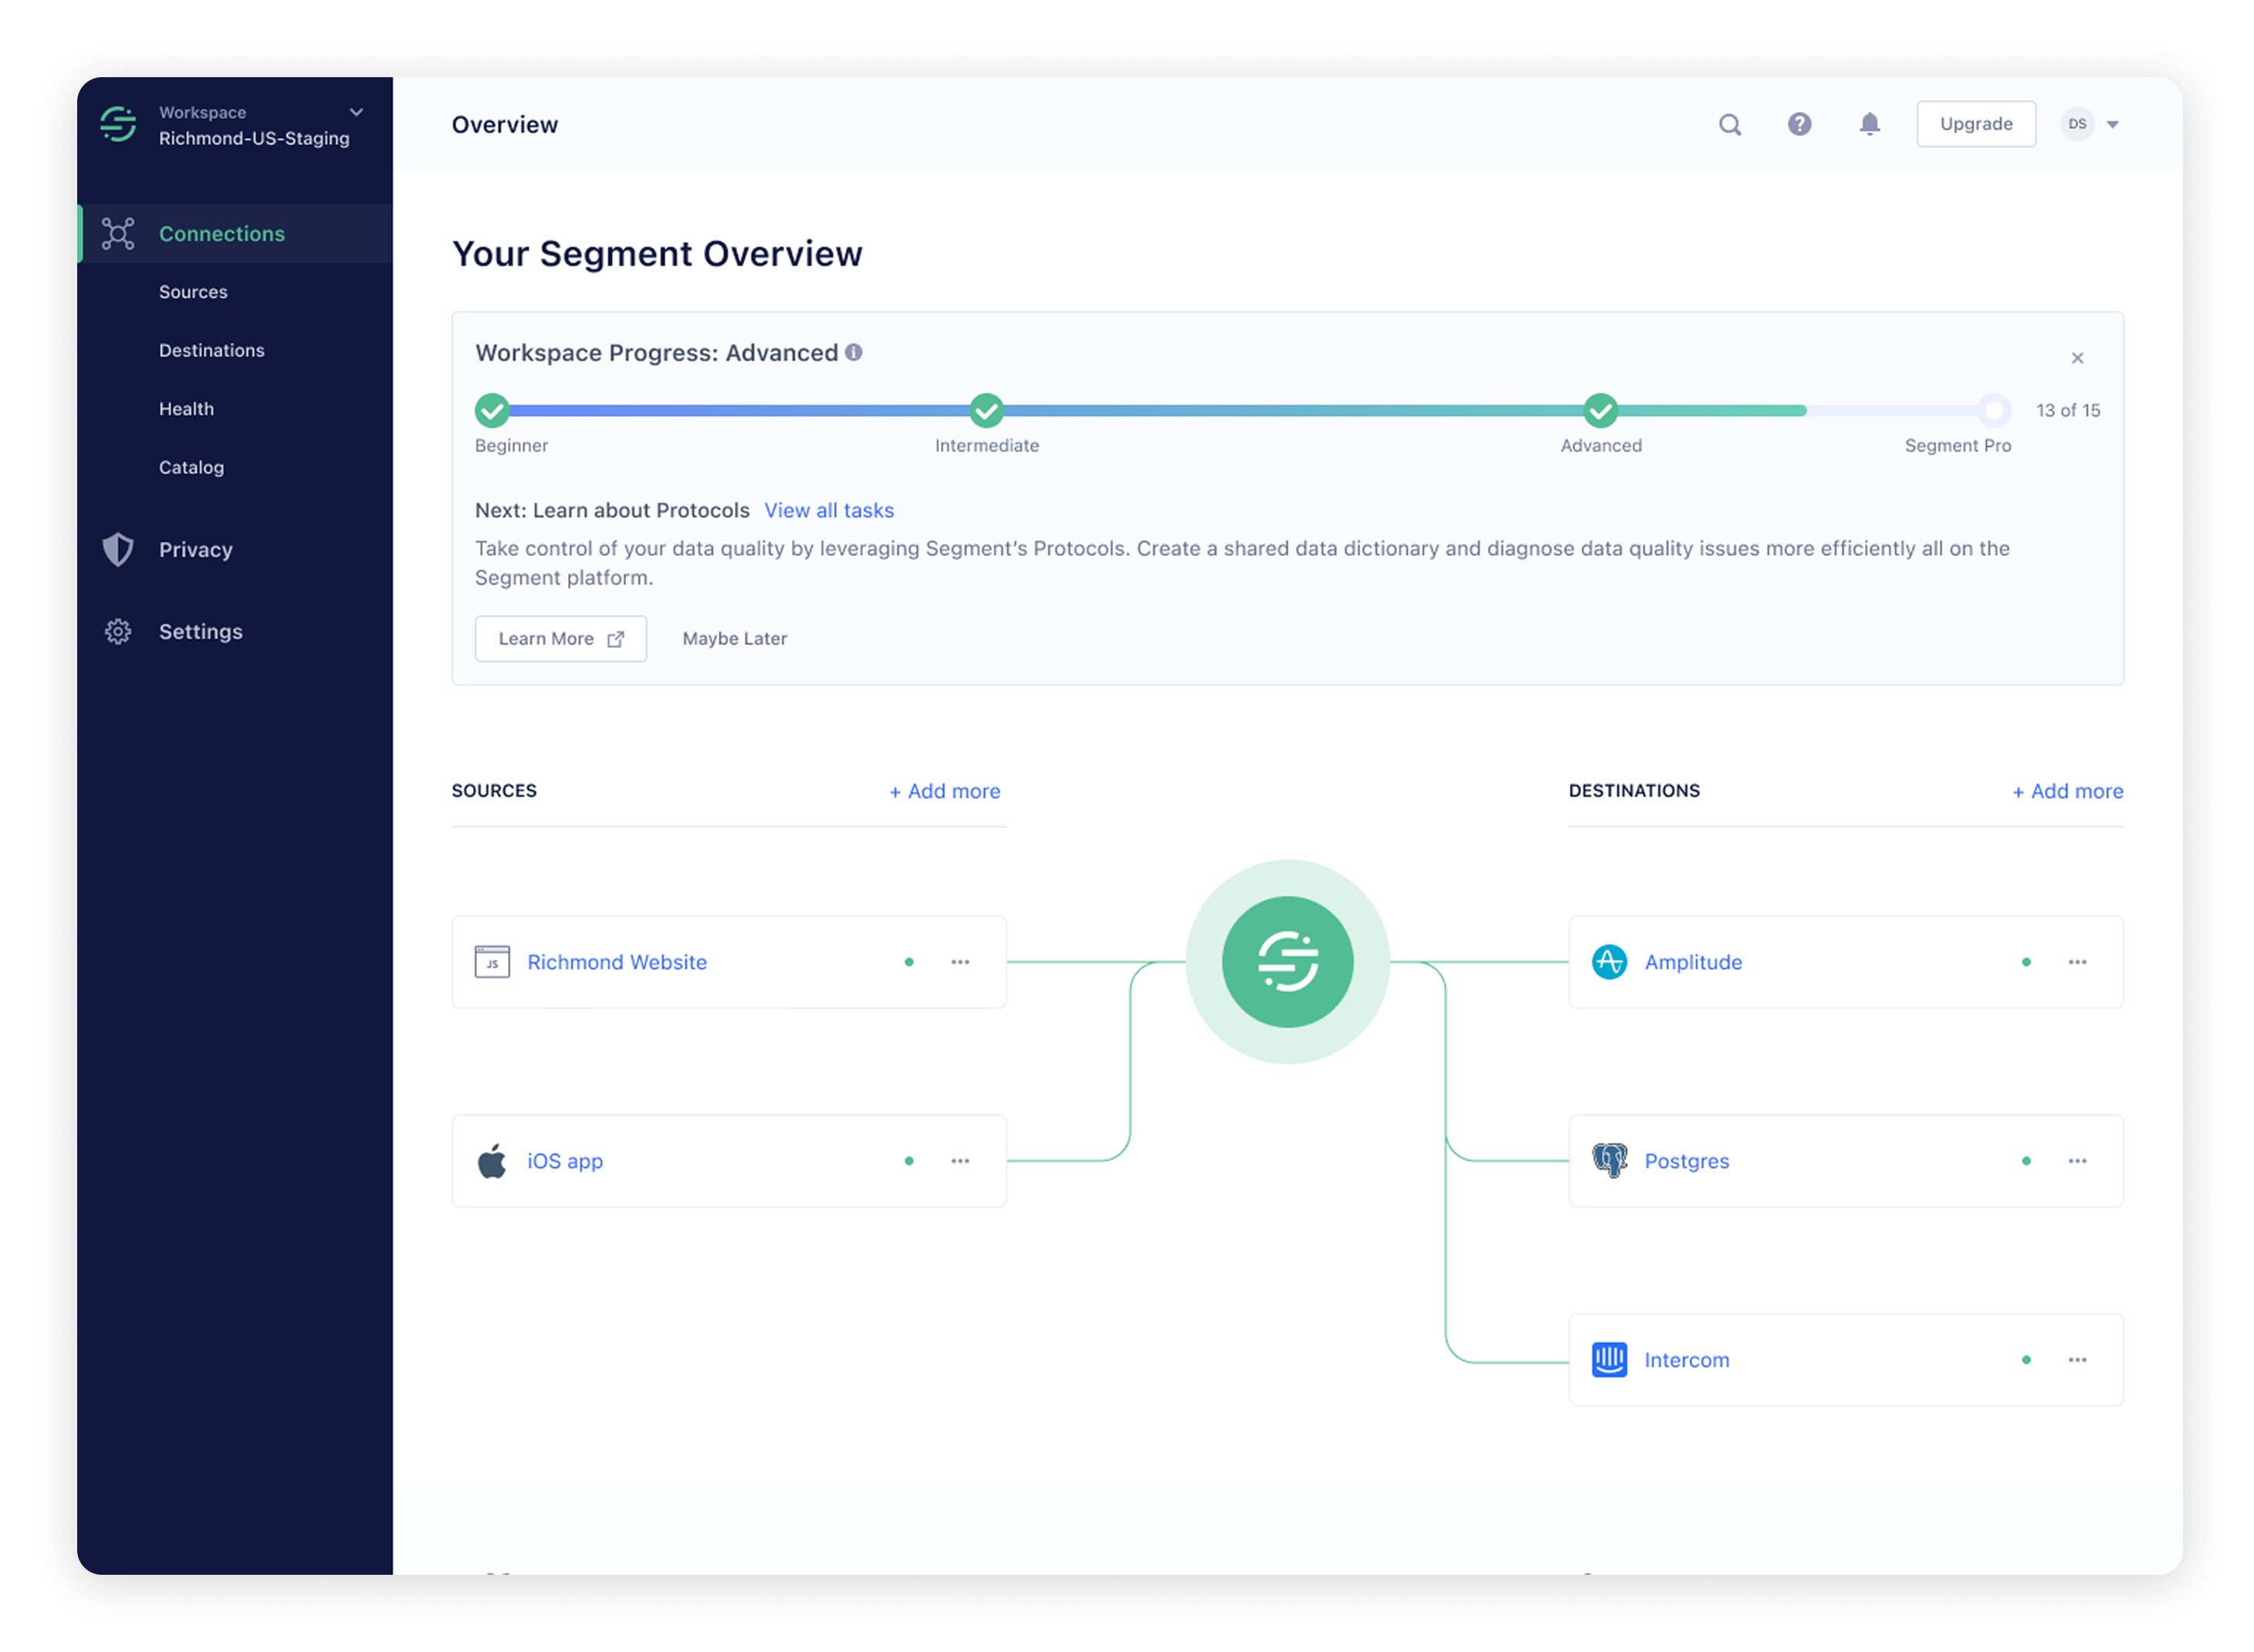Image resolution: width=2254 pixels, height=1652 pixels.
Task: Select Sources in the sidebar menu
Action: tap(193, 291)
